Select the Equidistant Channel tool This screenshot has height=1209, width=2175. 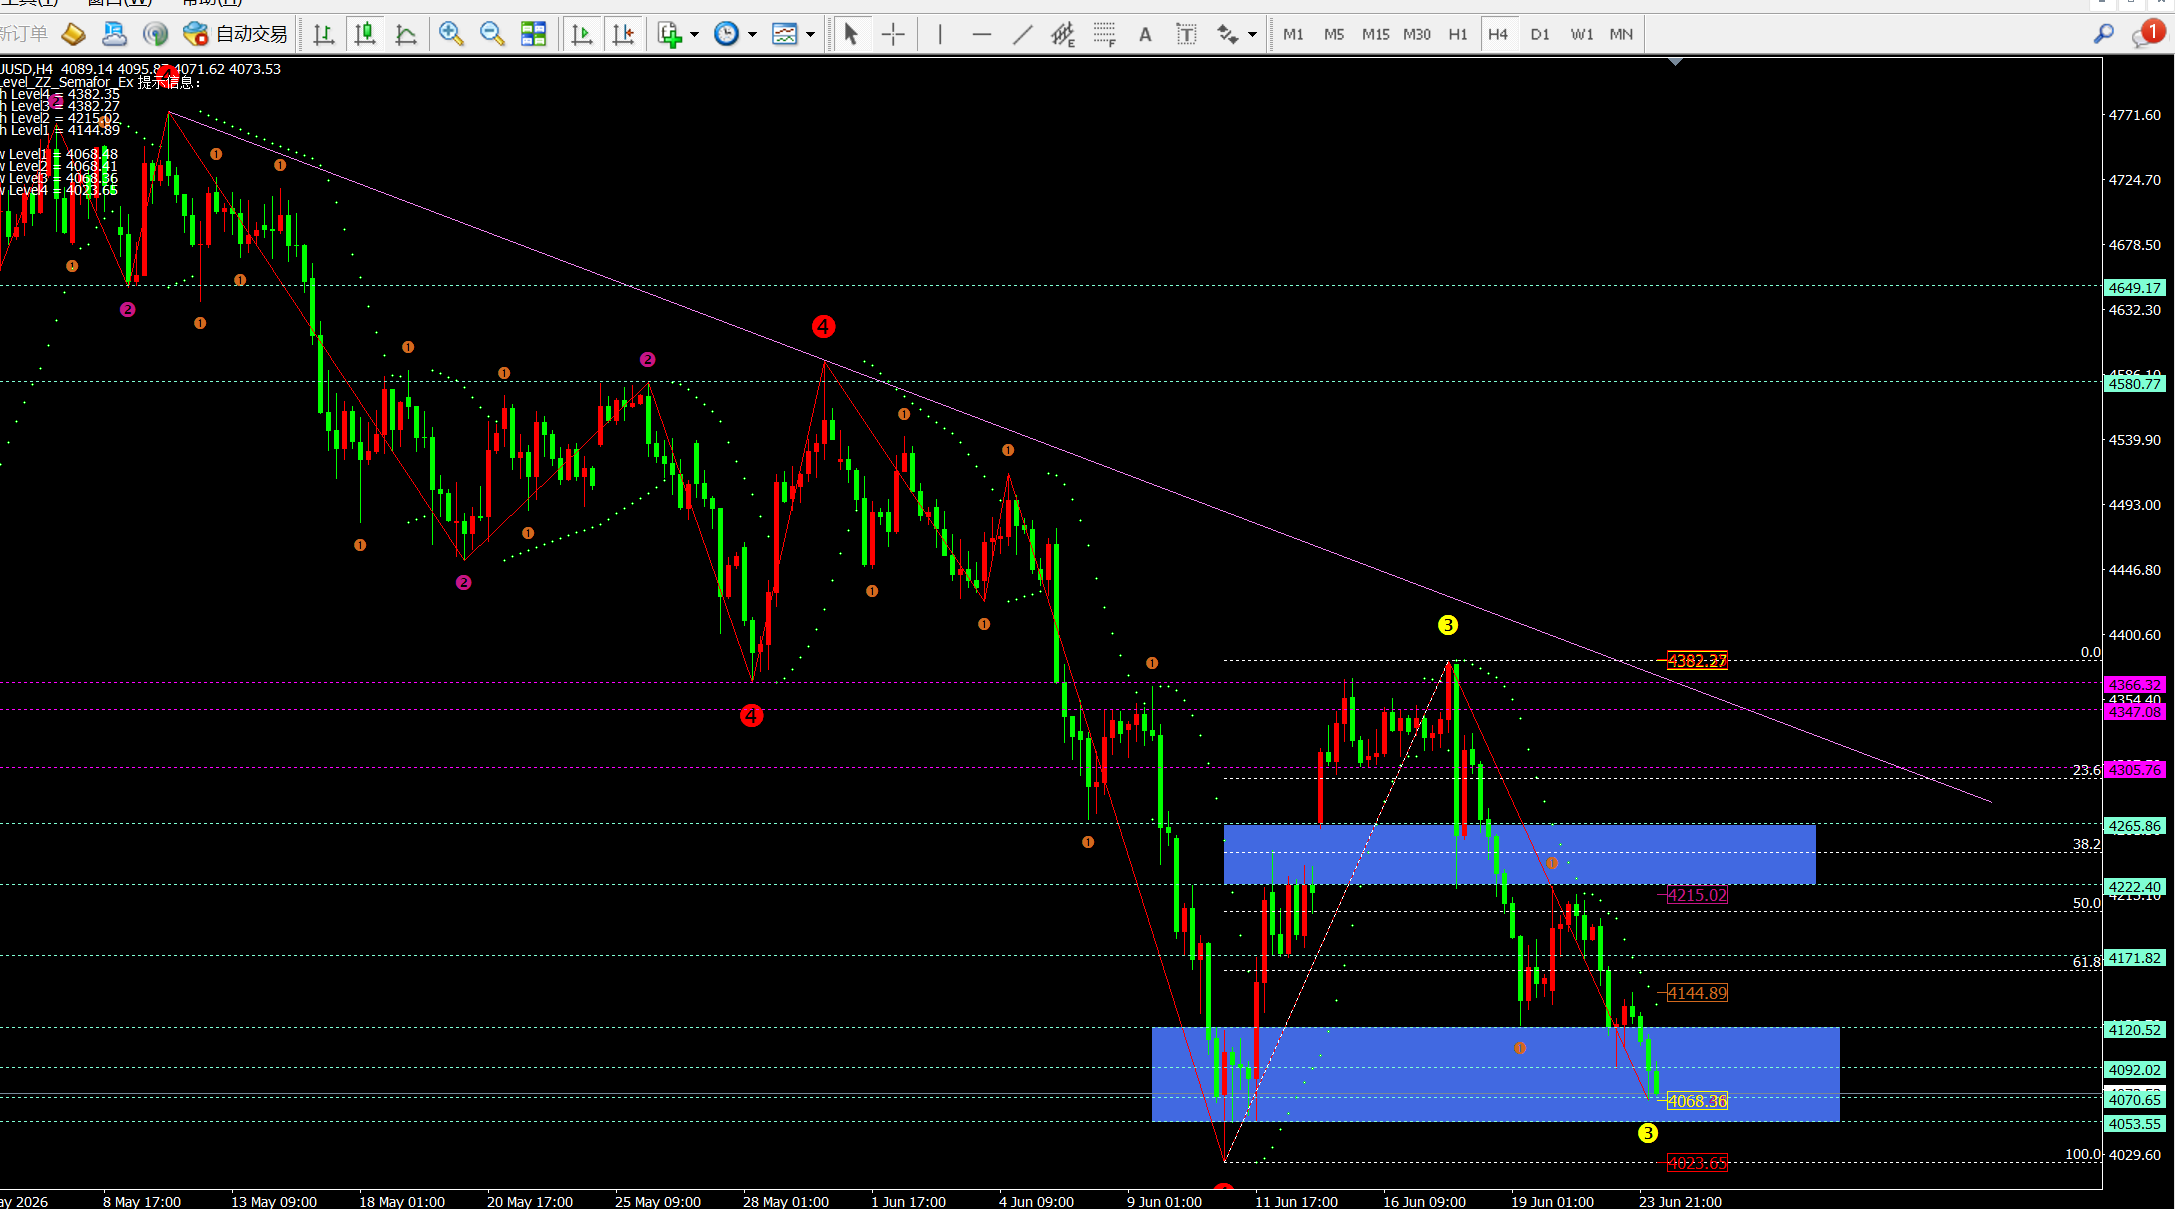(x=1063, y=34)
